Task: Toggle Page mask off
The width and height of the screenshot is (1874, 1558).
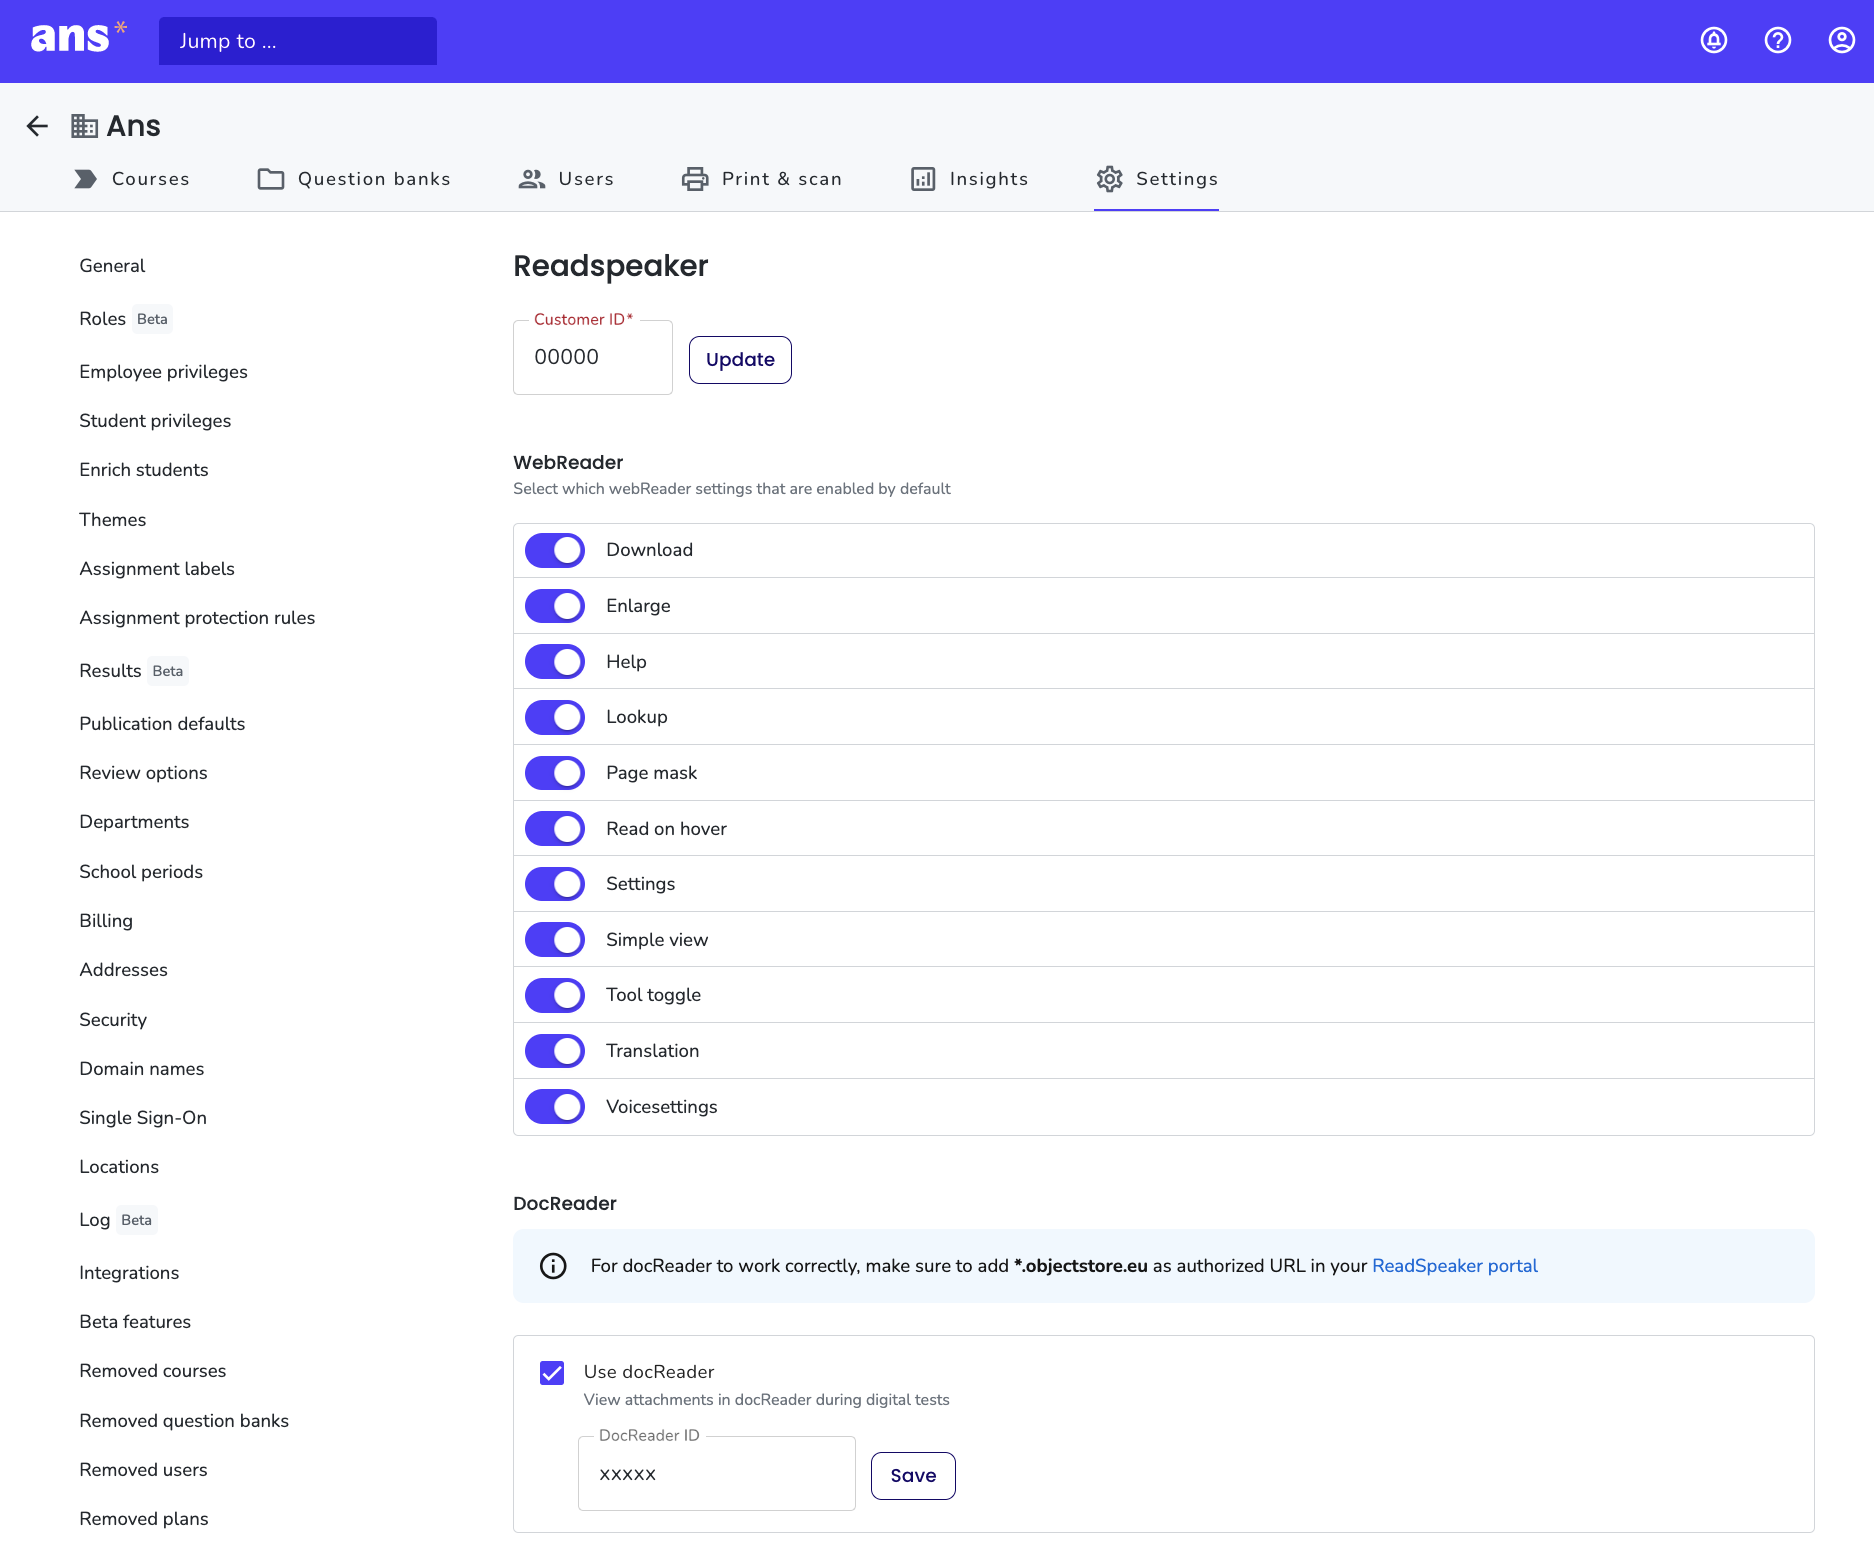Action: pyautogui.click(x=555, y=773)
